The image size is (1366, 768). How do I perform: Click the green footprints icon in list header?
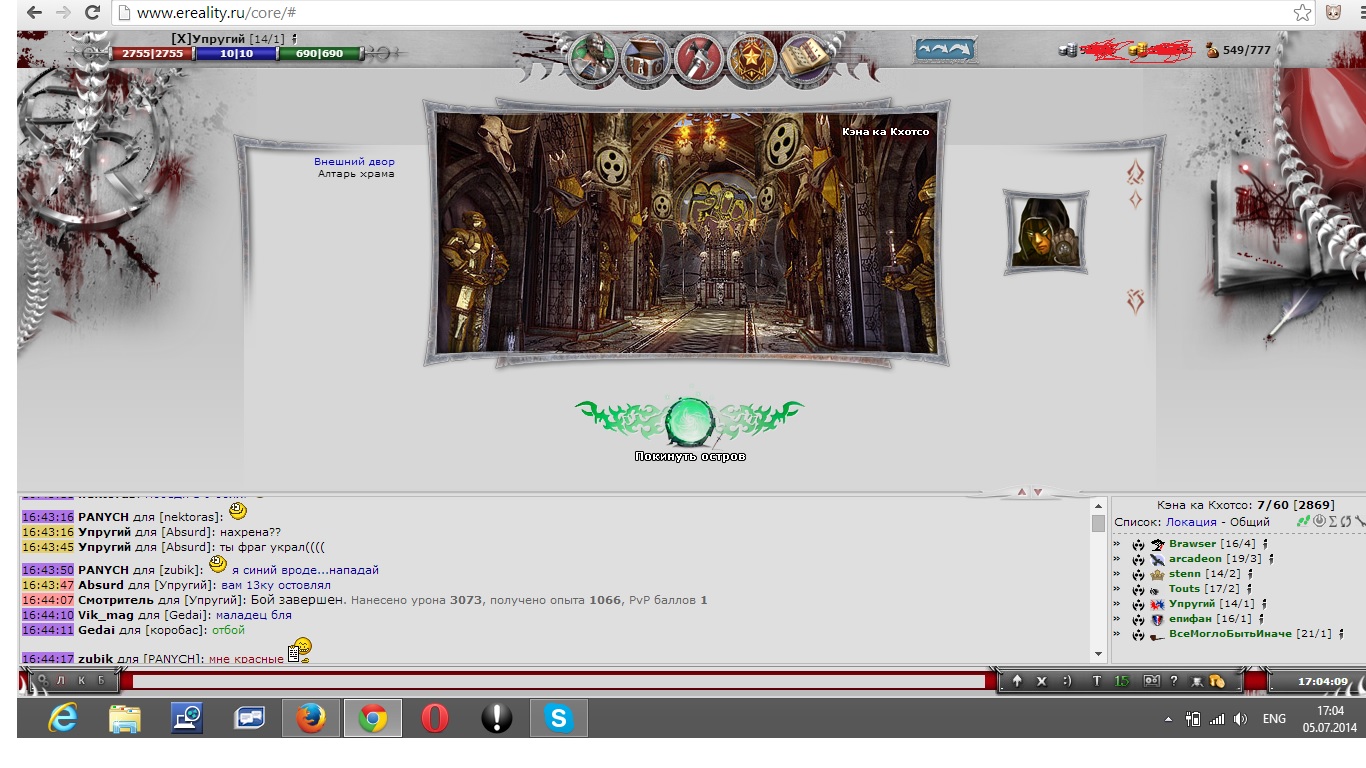1304,521
